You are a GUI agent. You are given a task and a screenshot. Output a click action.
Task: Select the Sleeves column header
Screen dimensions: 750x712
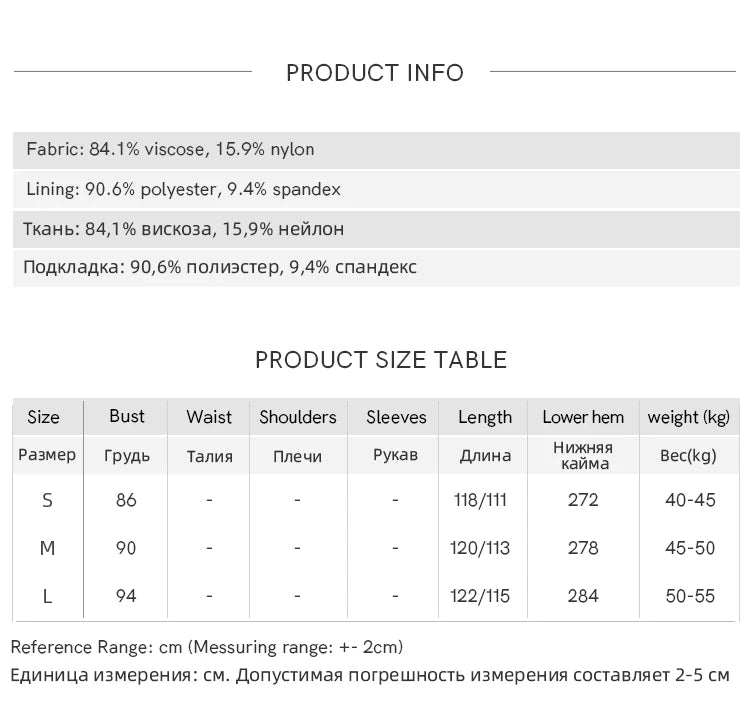pos(396,418)
